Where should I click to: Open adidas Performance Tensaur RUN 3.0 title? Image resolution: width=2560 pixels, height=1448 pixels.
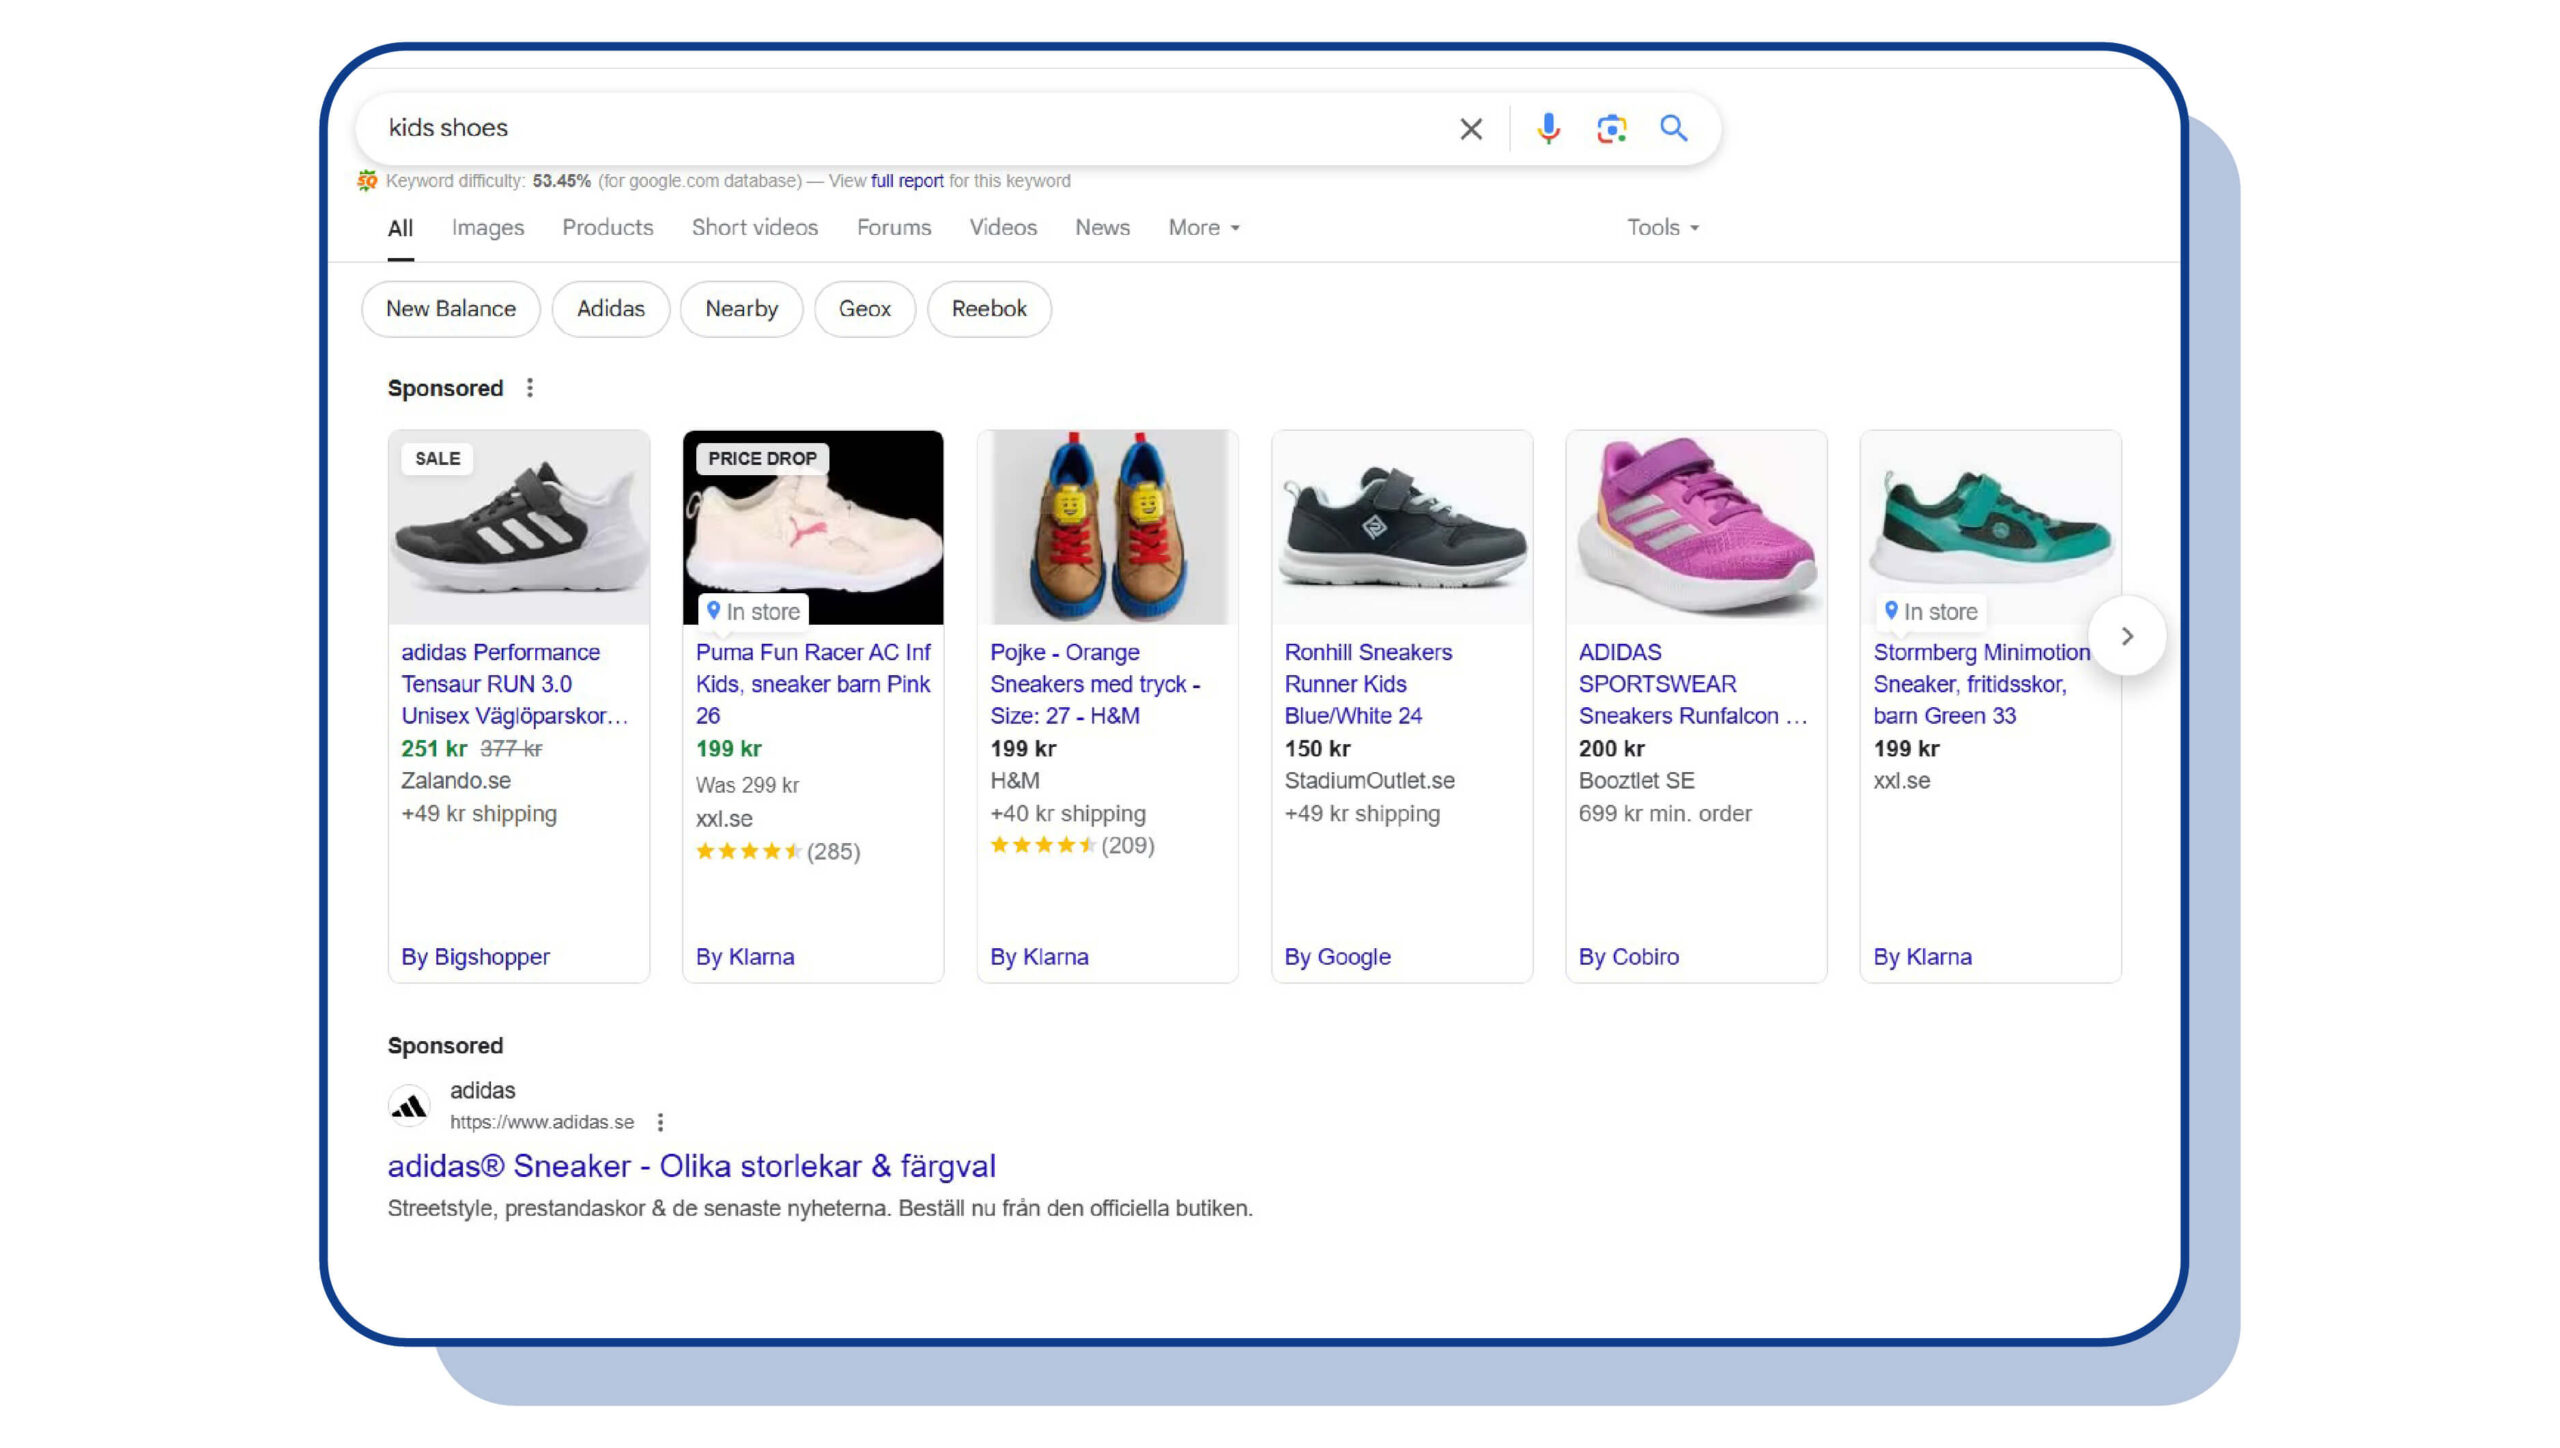click(514, 684)
